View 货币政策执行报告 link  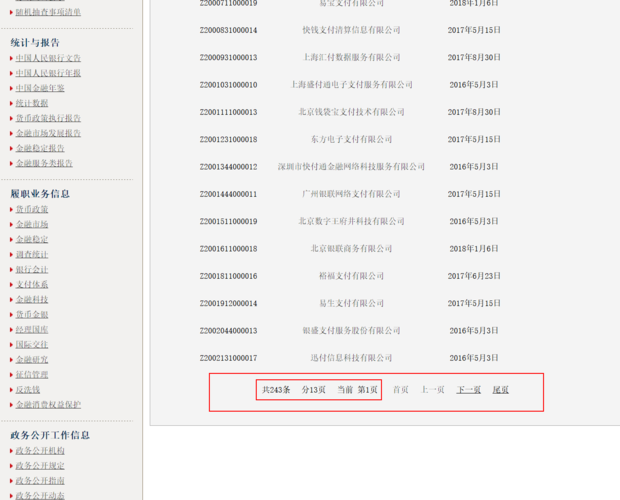point(48,118)
